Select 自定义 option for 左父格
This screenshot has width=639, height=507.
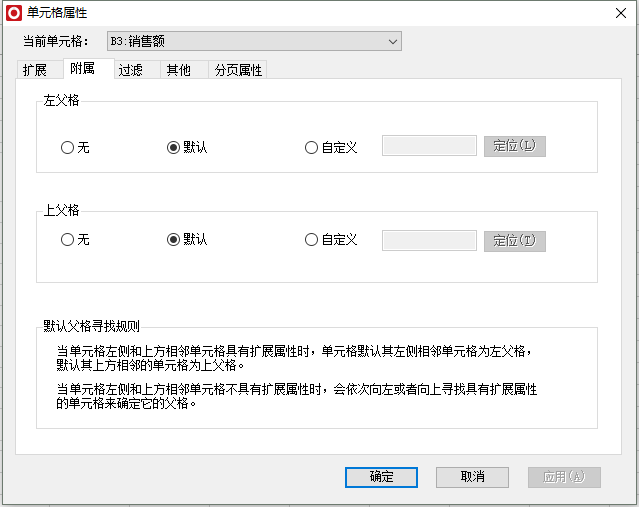point(331,147)
